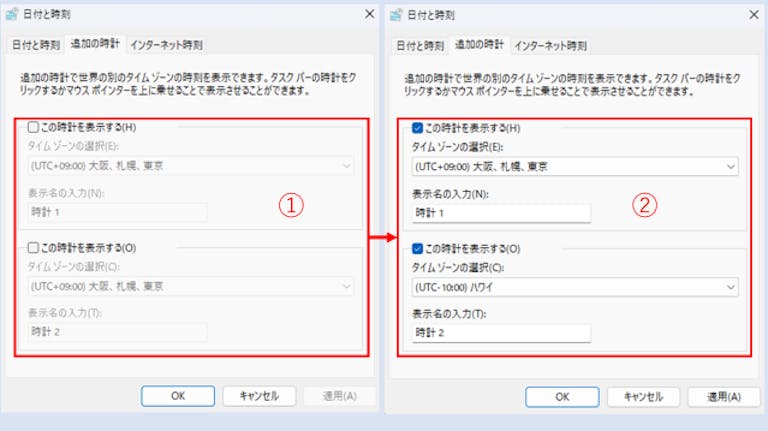Switch to 日付と時刻 tab in right dialog
768x431 pixels.
tap(420, 46)
